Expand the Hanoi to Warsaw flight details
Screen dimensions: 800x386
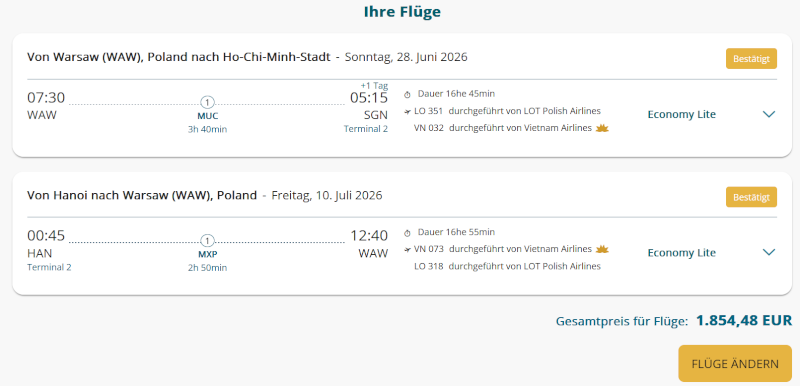[x=768, y=252]
